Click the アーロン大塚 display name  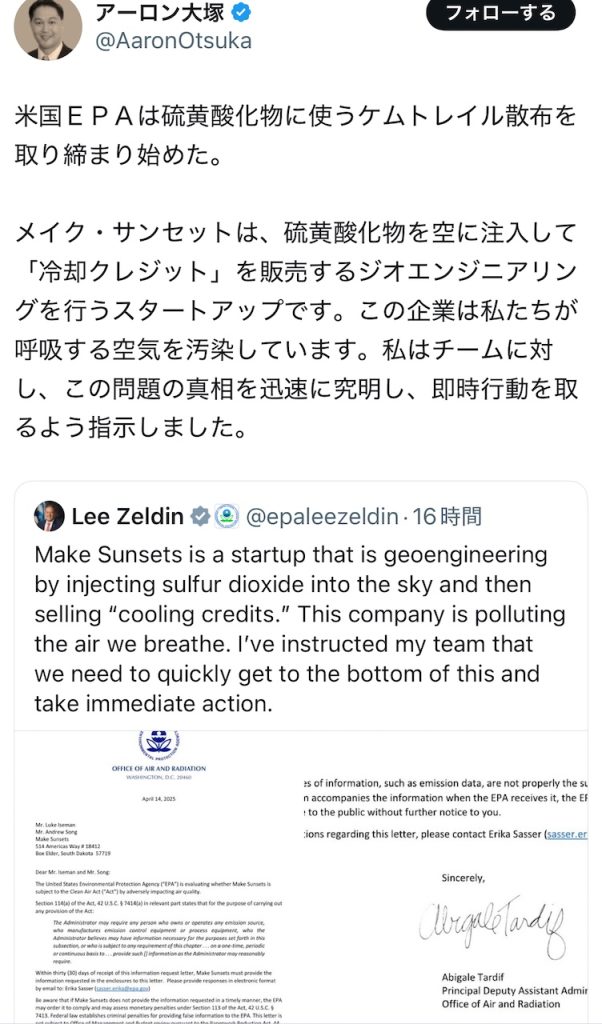[x=161, y=12]
